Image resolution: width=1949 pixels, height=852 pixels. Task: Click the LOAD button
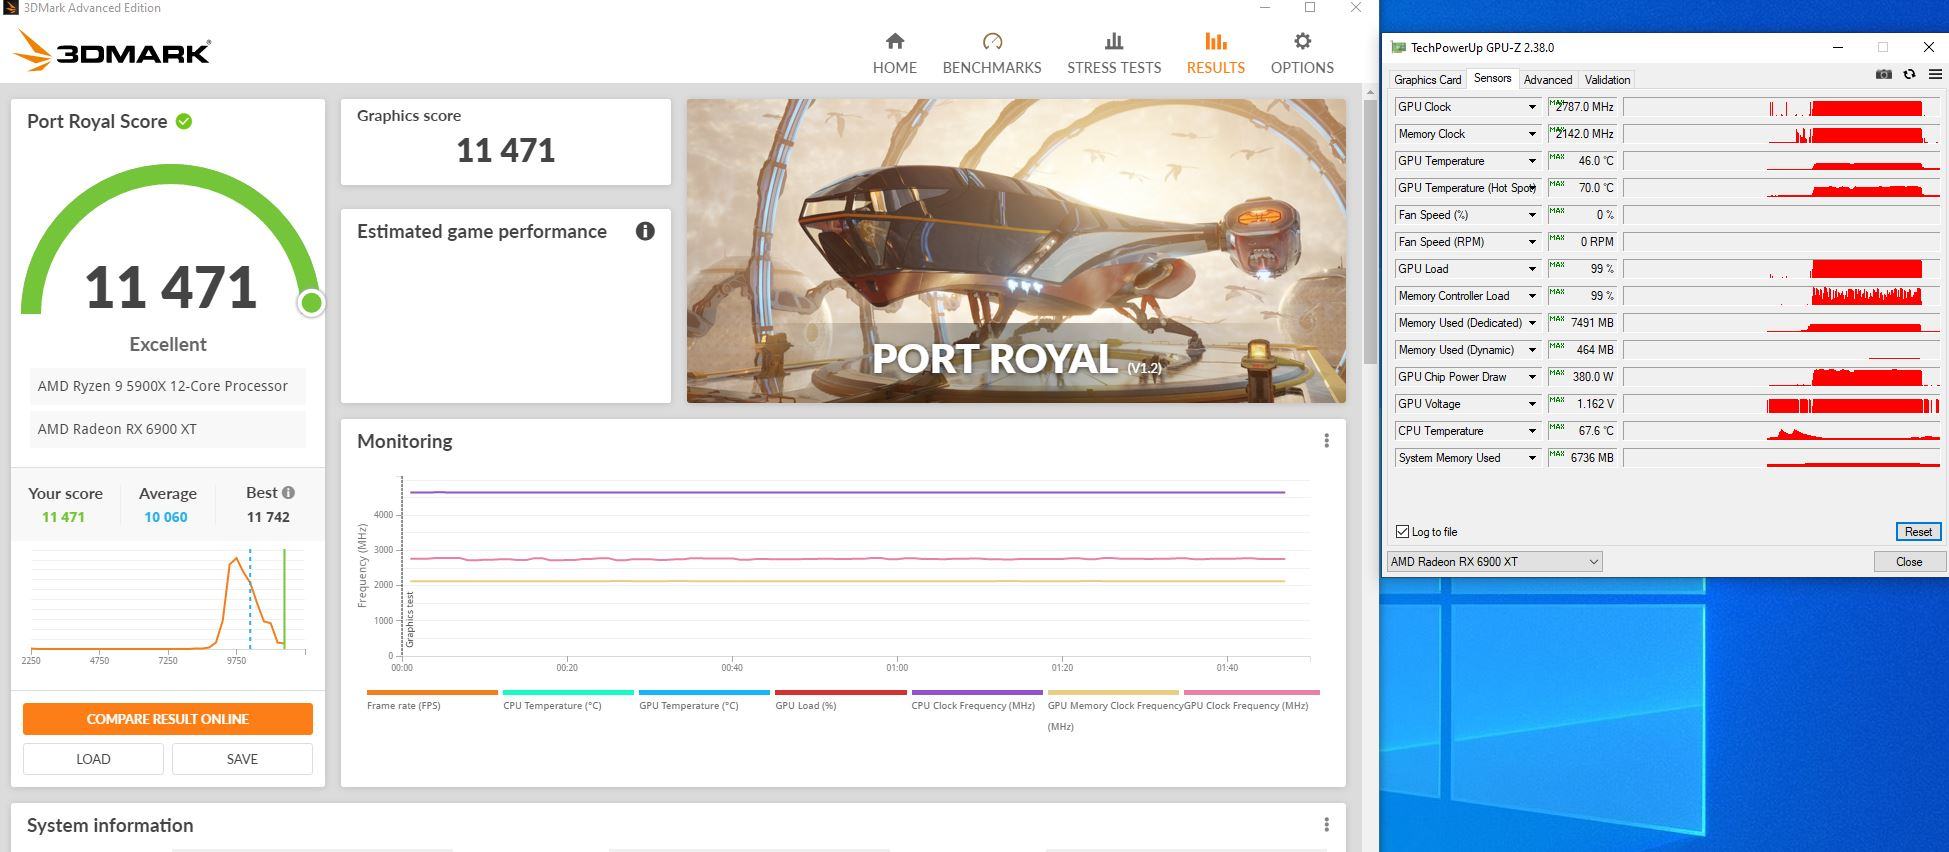[93, 759]
